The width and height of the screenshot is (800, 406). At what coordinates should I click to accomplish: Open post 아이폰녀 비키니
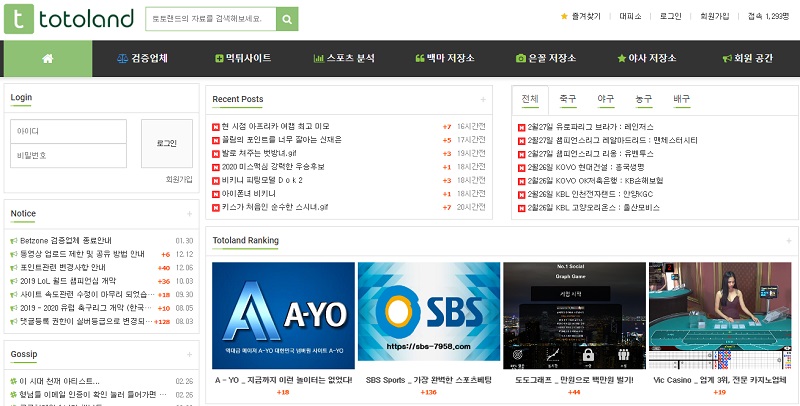click(x=248, y=194)
